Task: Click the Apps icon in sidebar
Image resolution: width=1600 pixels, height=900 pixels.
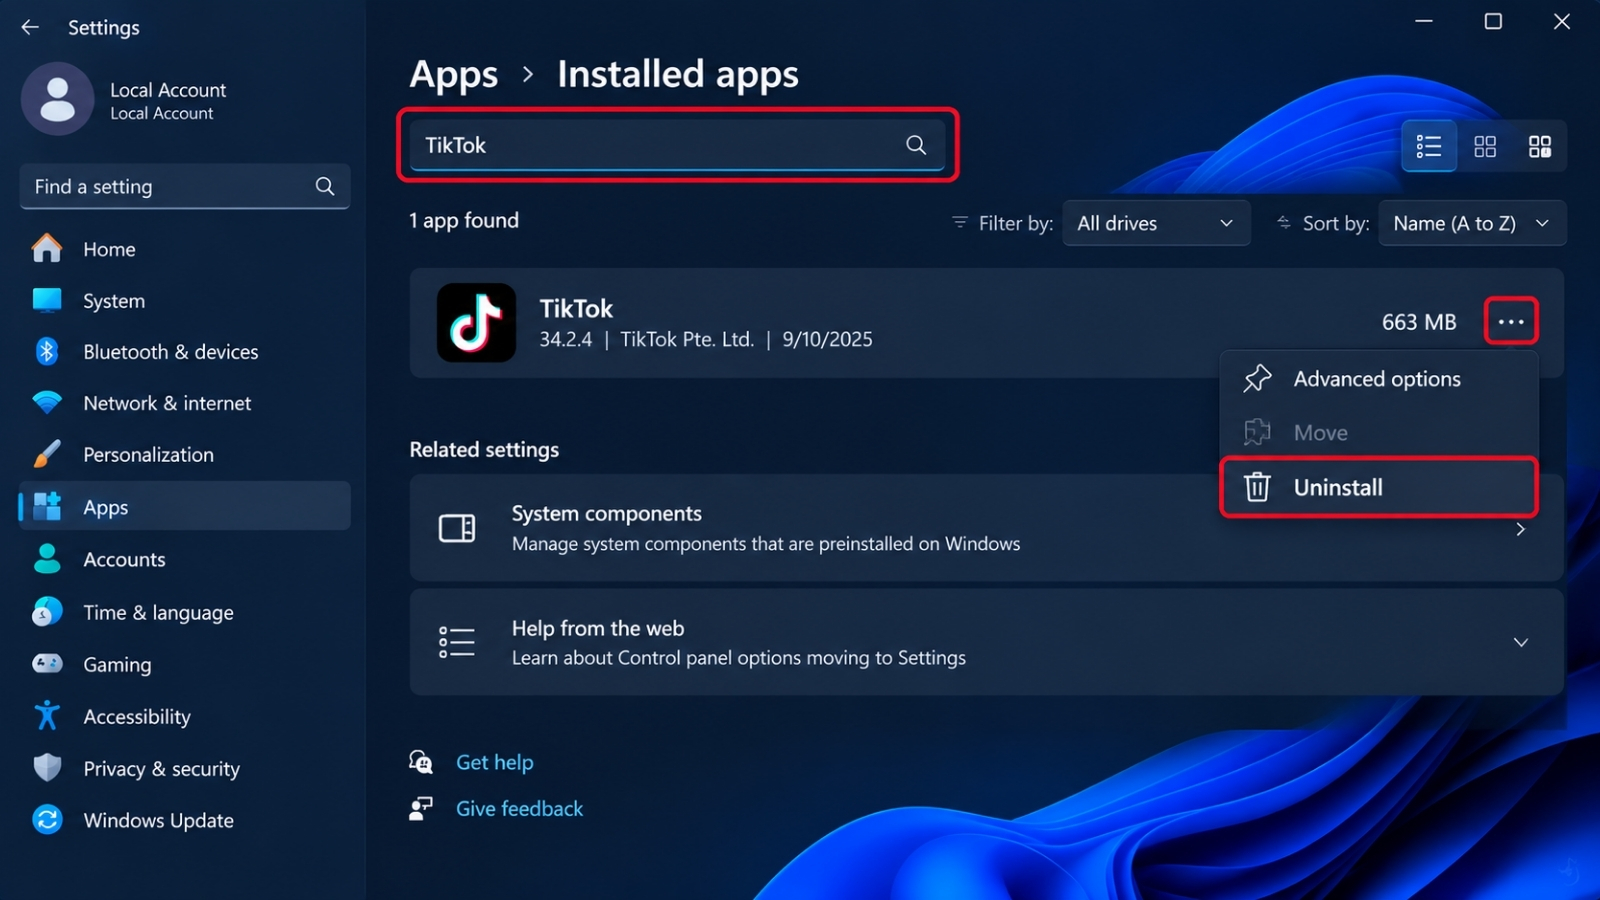Action: click(47, 506)
